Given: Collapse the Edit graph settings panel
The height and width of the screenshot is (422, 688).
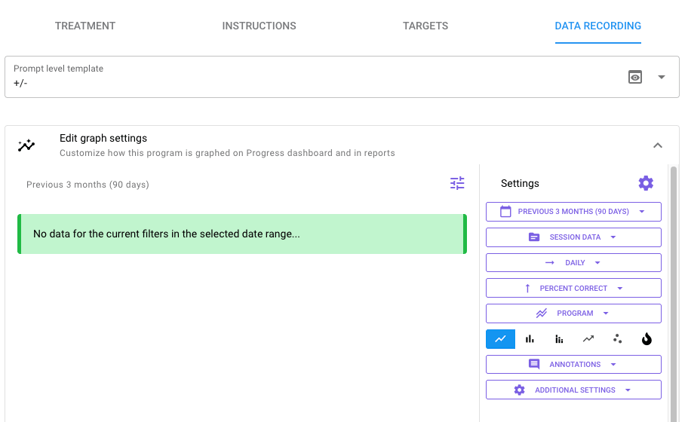Looking at the screenshot, I should 657,145.
